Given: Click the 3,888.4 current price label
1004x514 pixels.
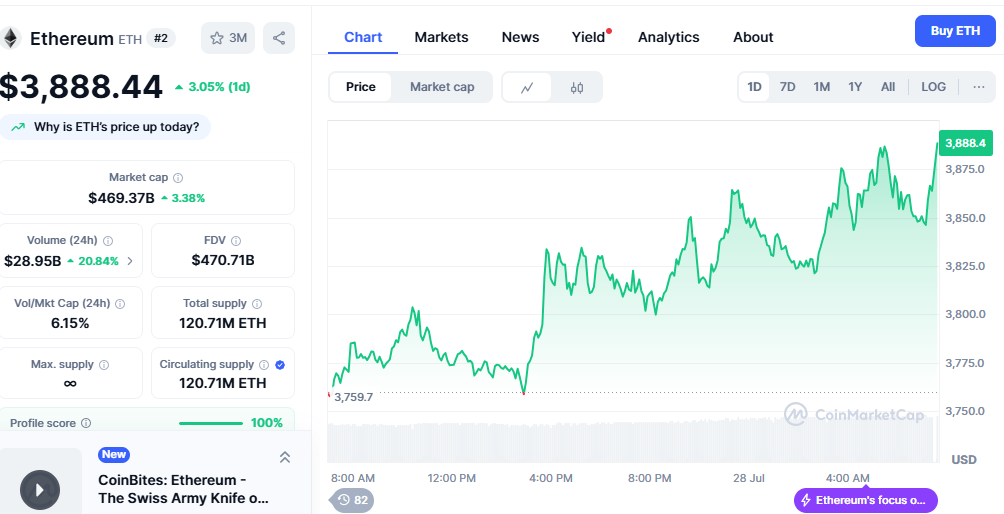Looking at the screenshot, I should tap(966, 143).
